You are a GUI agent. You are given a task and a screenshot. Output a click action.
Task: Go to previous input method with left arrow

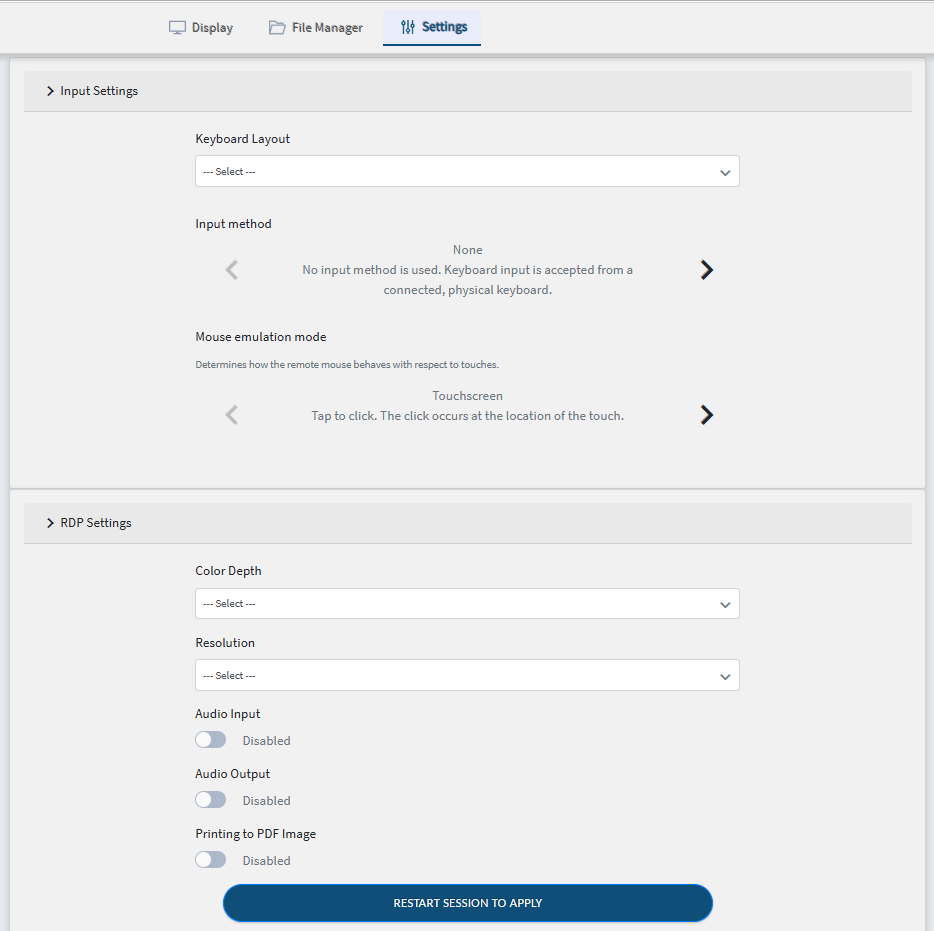click(232, 270)
